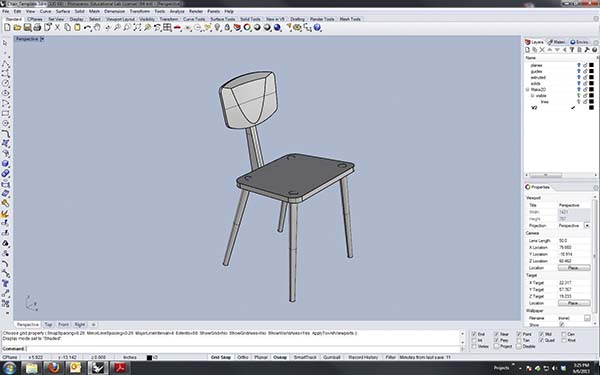The image size is (600, 375).
Task: Click the red car Set View icon
Action: click(x=177, y=28)
